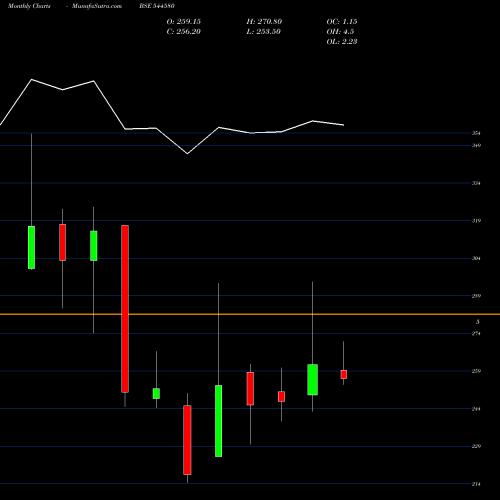Click the tallest red candlestick body
The width and height of the screenshot is (500, 500).
[x=125, y=309]
